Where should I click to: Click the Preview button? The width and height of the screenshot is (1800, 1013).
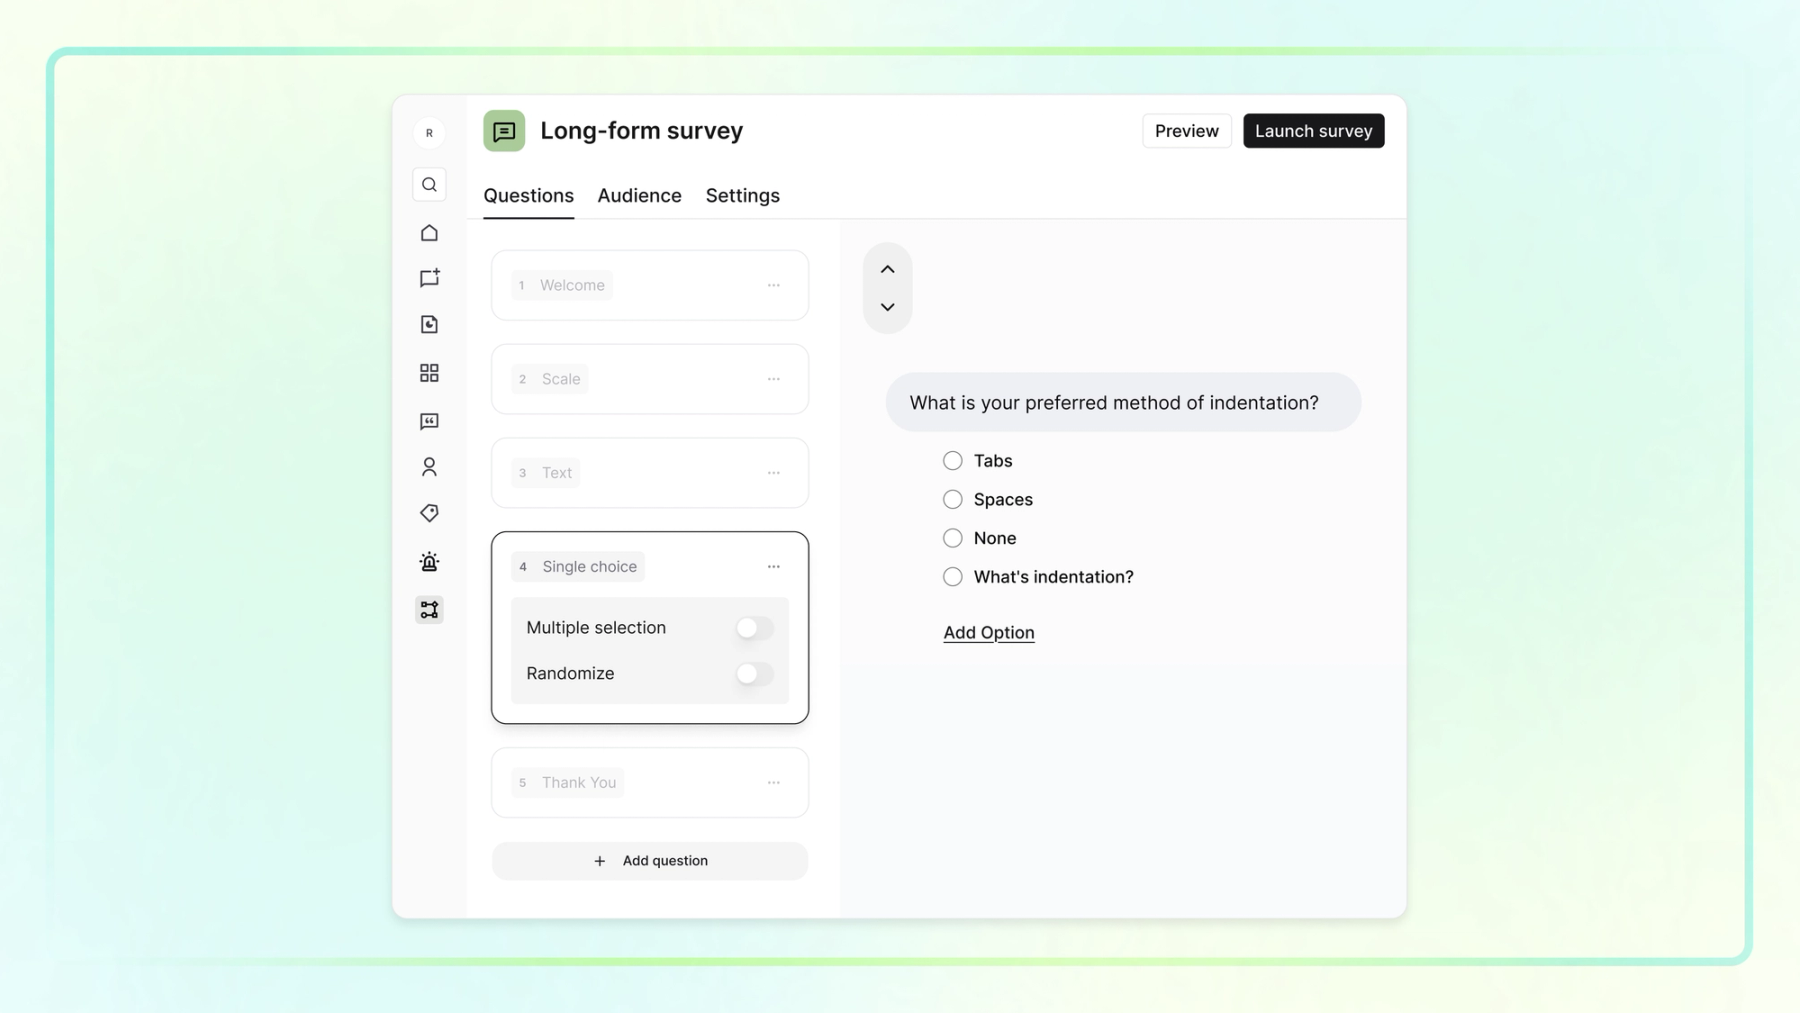pos(1187,131)
